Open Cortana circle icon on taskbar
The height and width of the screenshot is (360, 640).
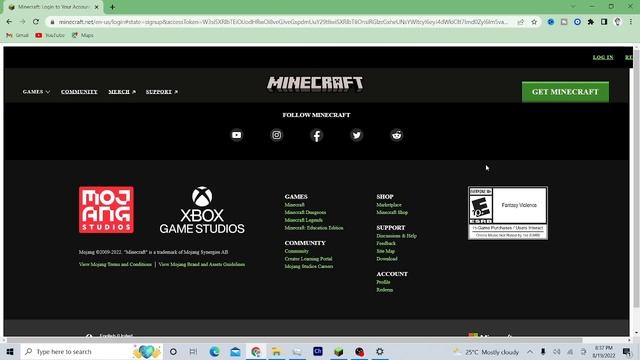click(173, 351)
